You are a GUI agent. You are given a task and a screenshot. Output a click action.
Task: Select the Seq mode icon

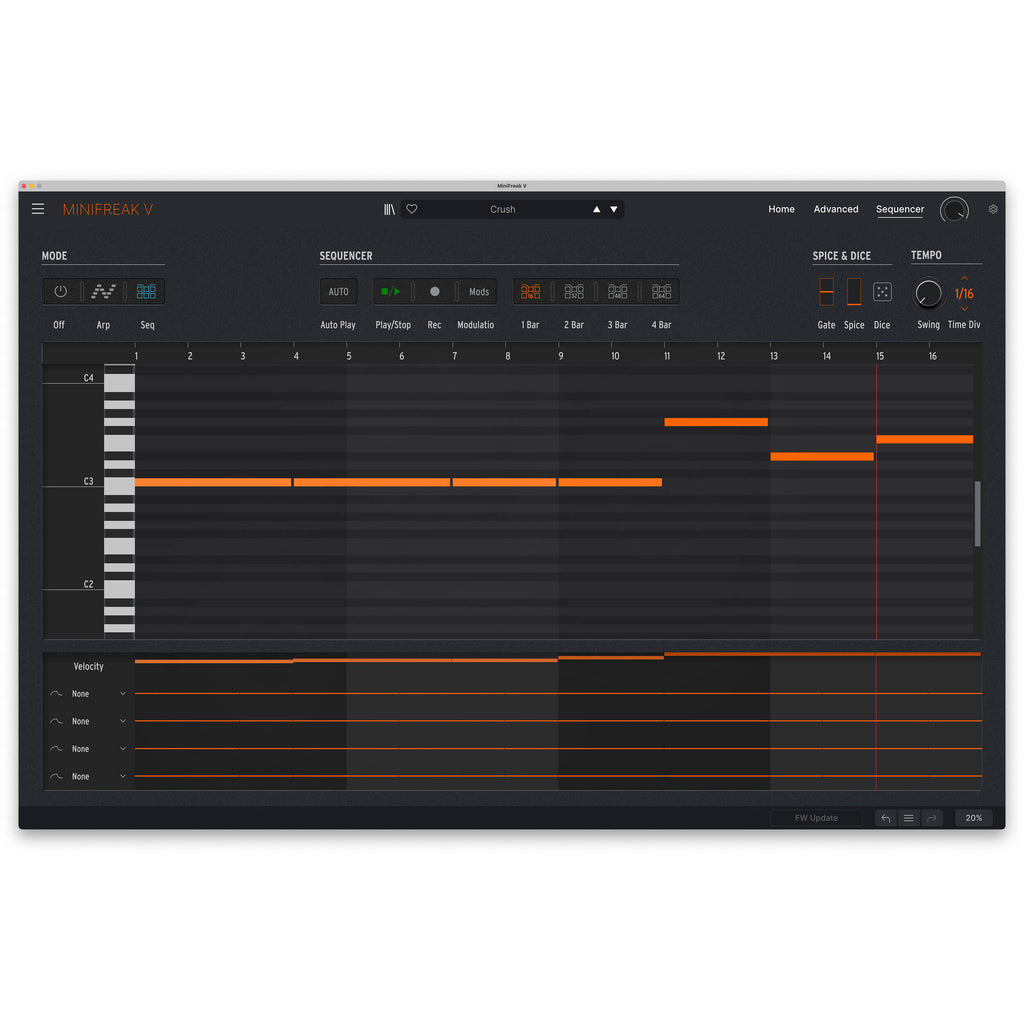(x=146, y=292)
